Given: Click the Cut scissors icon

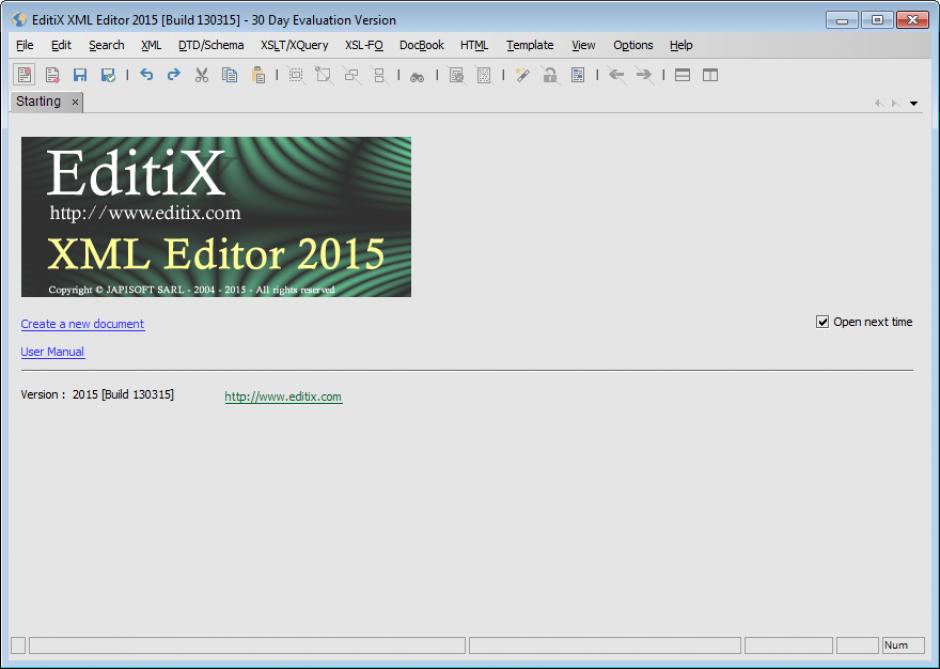Looking at the screenshot, I should [x=202, y=75].
